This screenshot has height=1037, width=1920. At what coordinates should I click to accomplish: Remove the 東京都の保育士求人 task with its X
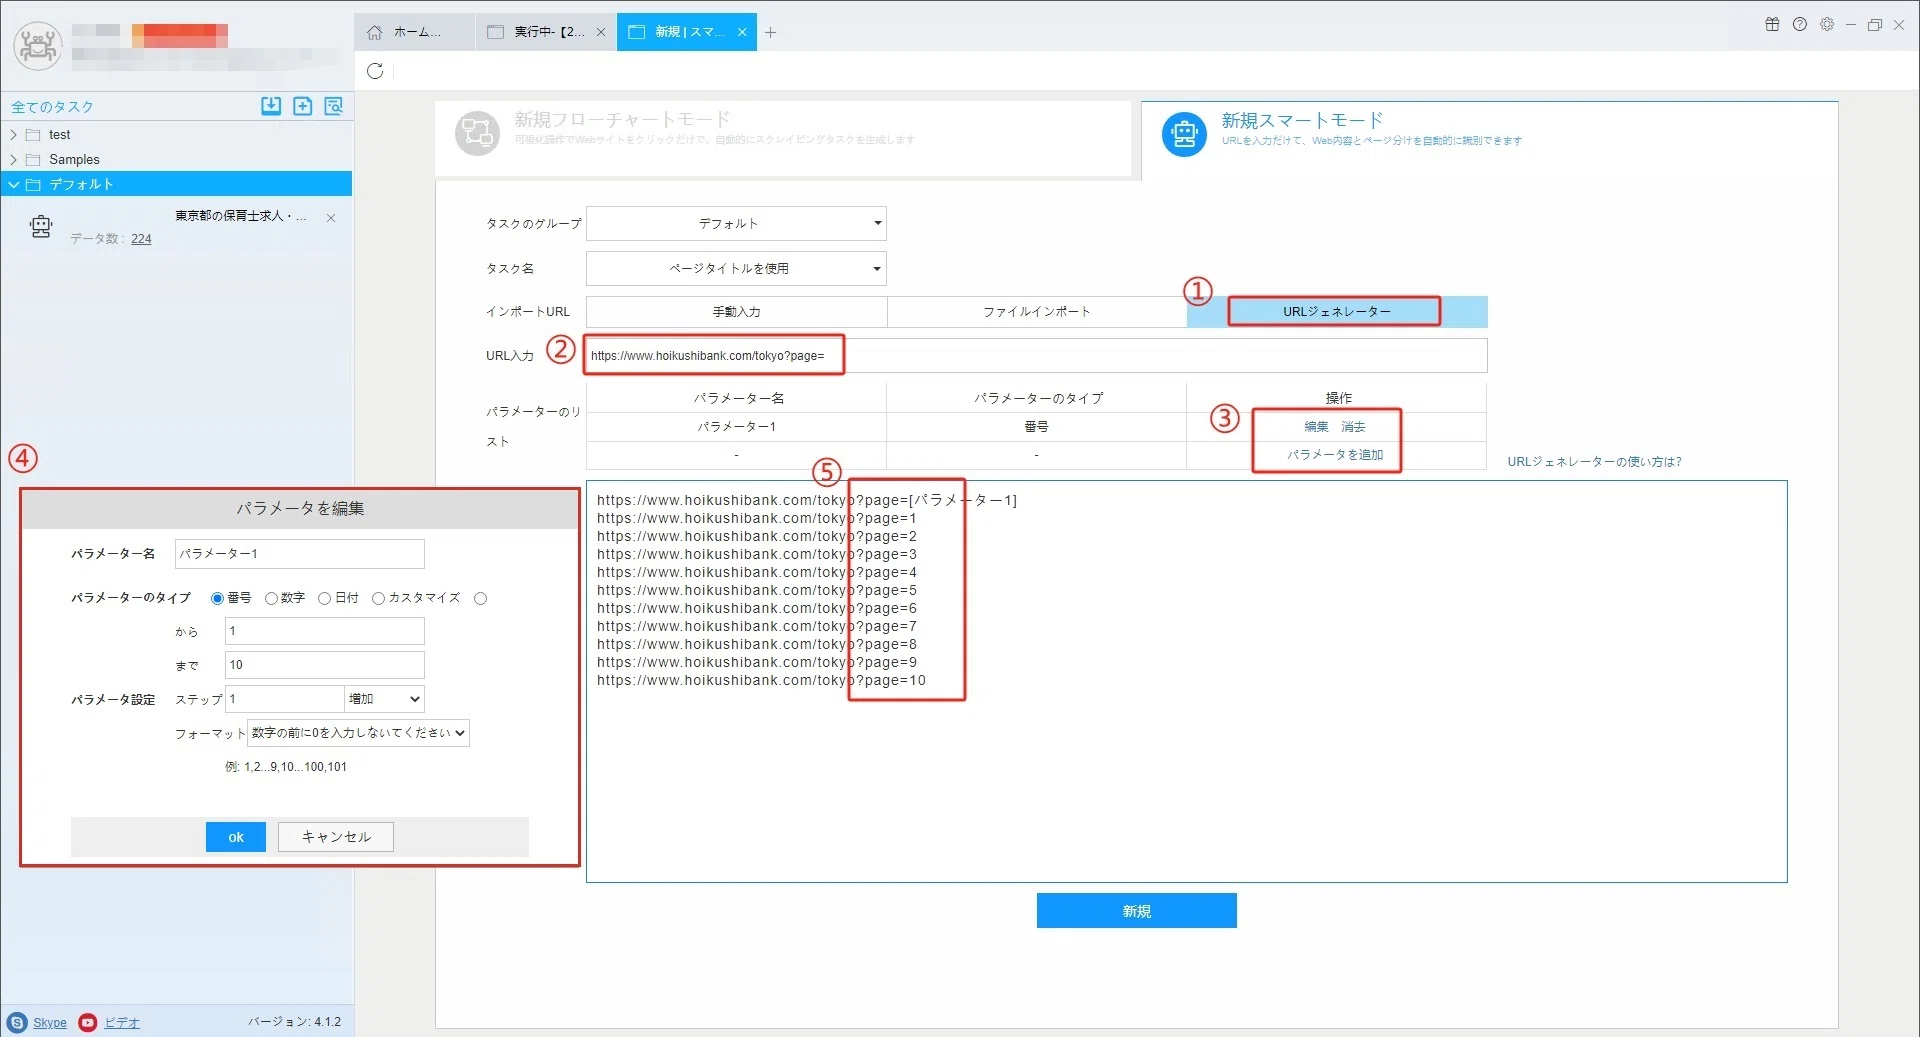click(331, 218)
